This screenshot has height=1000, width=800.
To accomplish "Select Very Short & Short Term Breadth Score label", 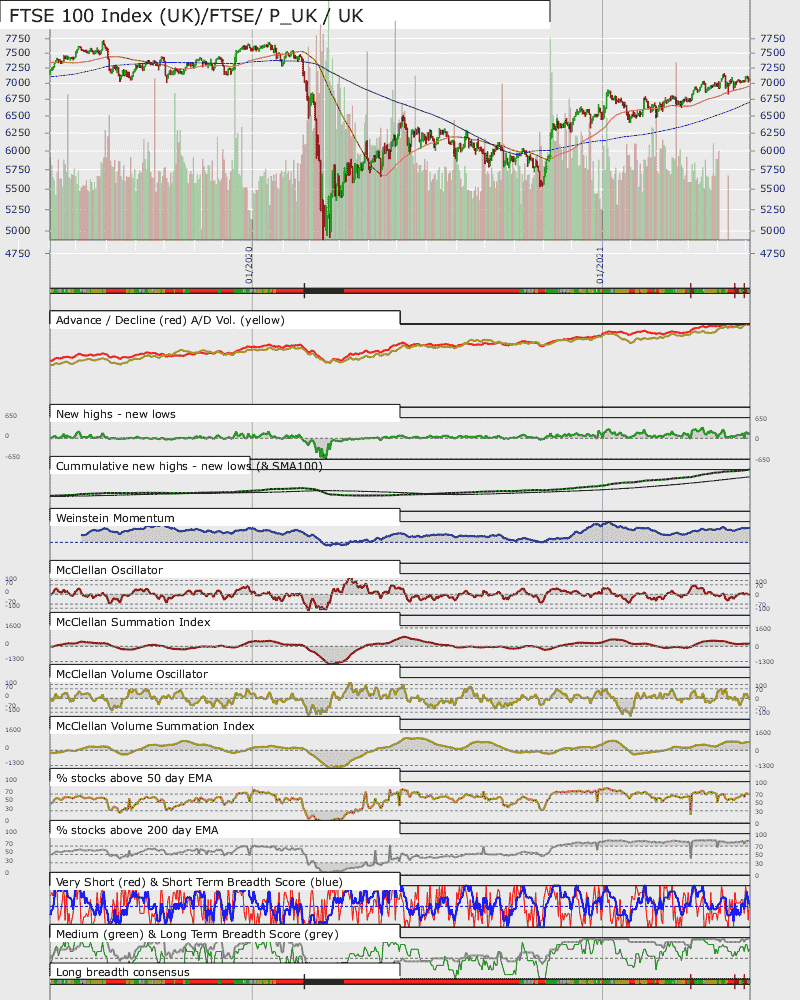I will pos(199,882).
